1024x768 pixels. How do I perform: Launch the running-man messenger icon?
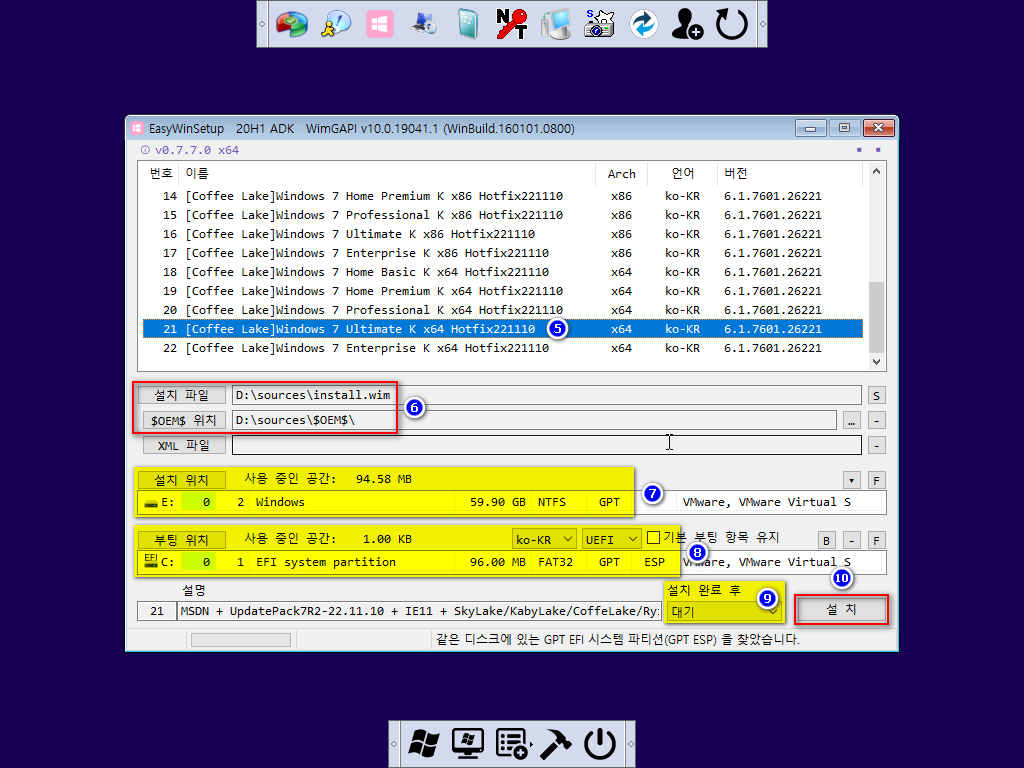coord(336,25)
